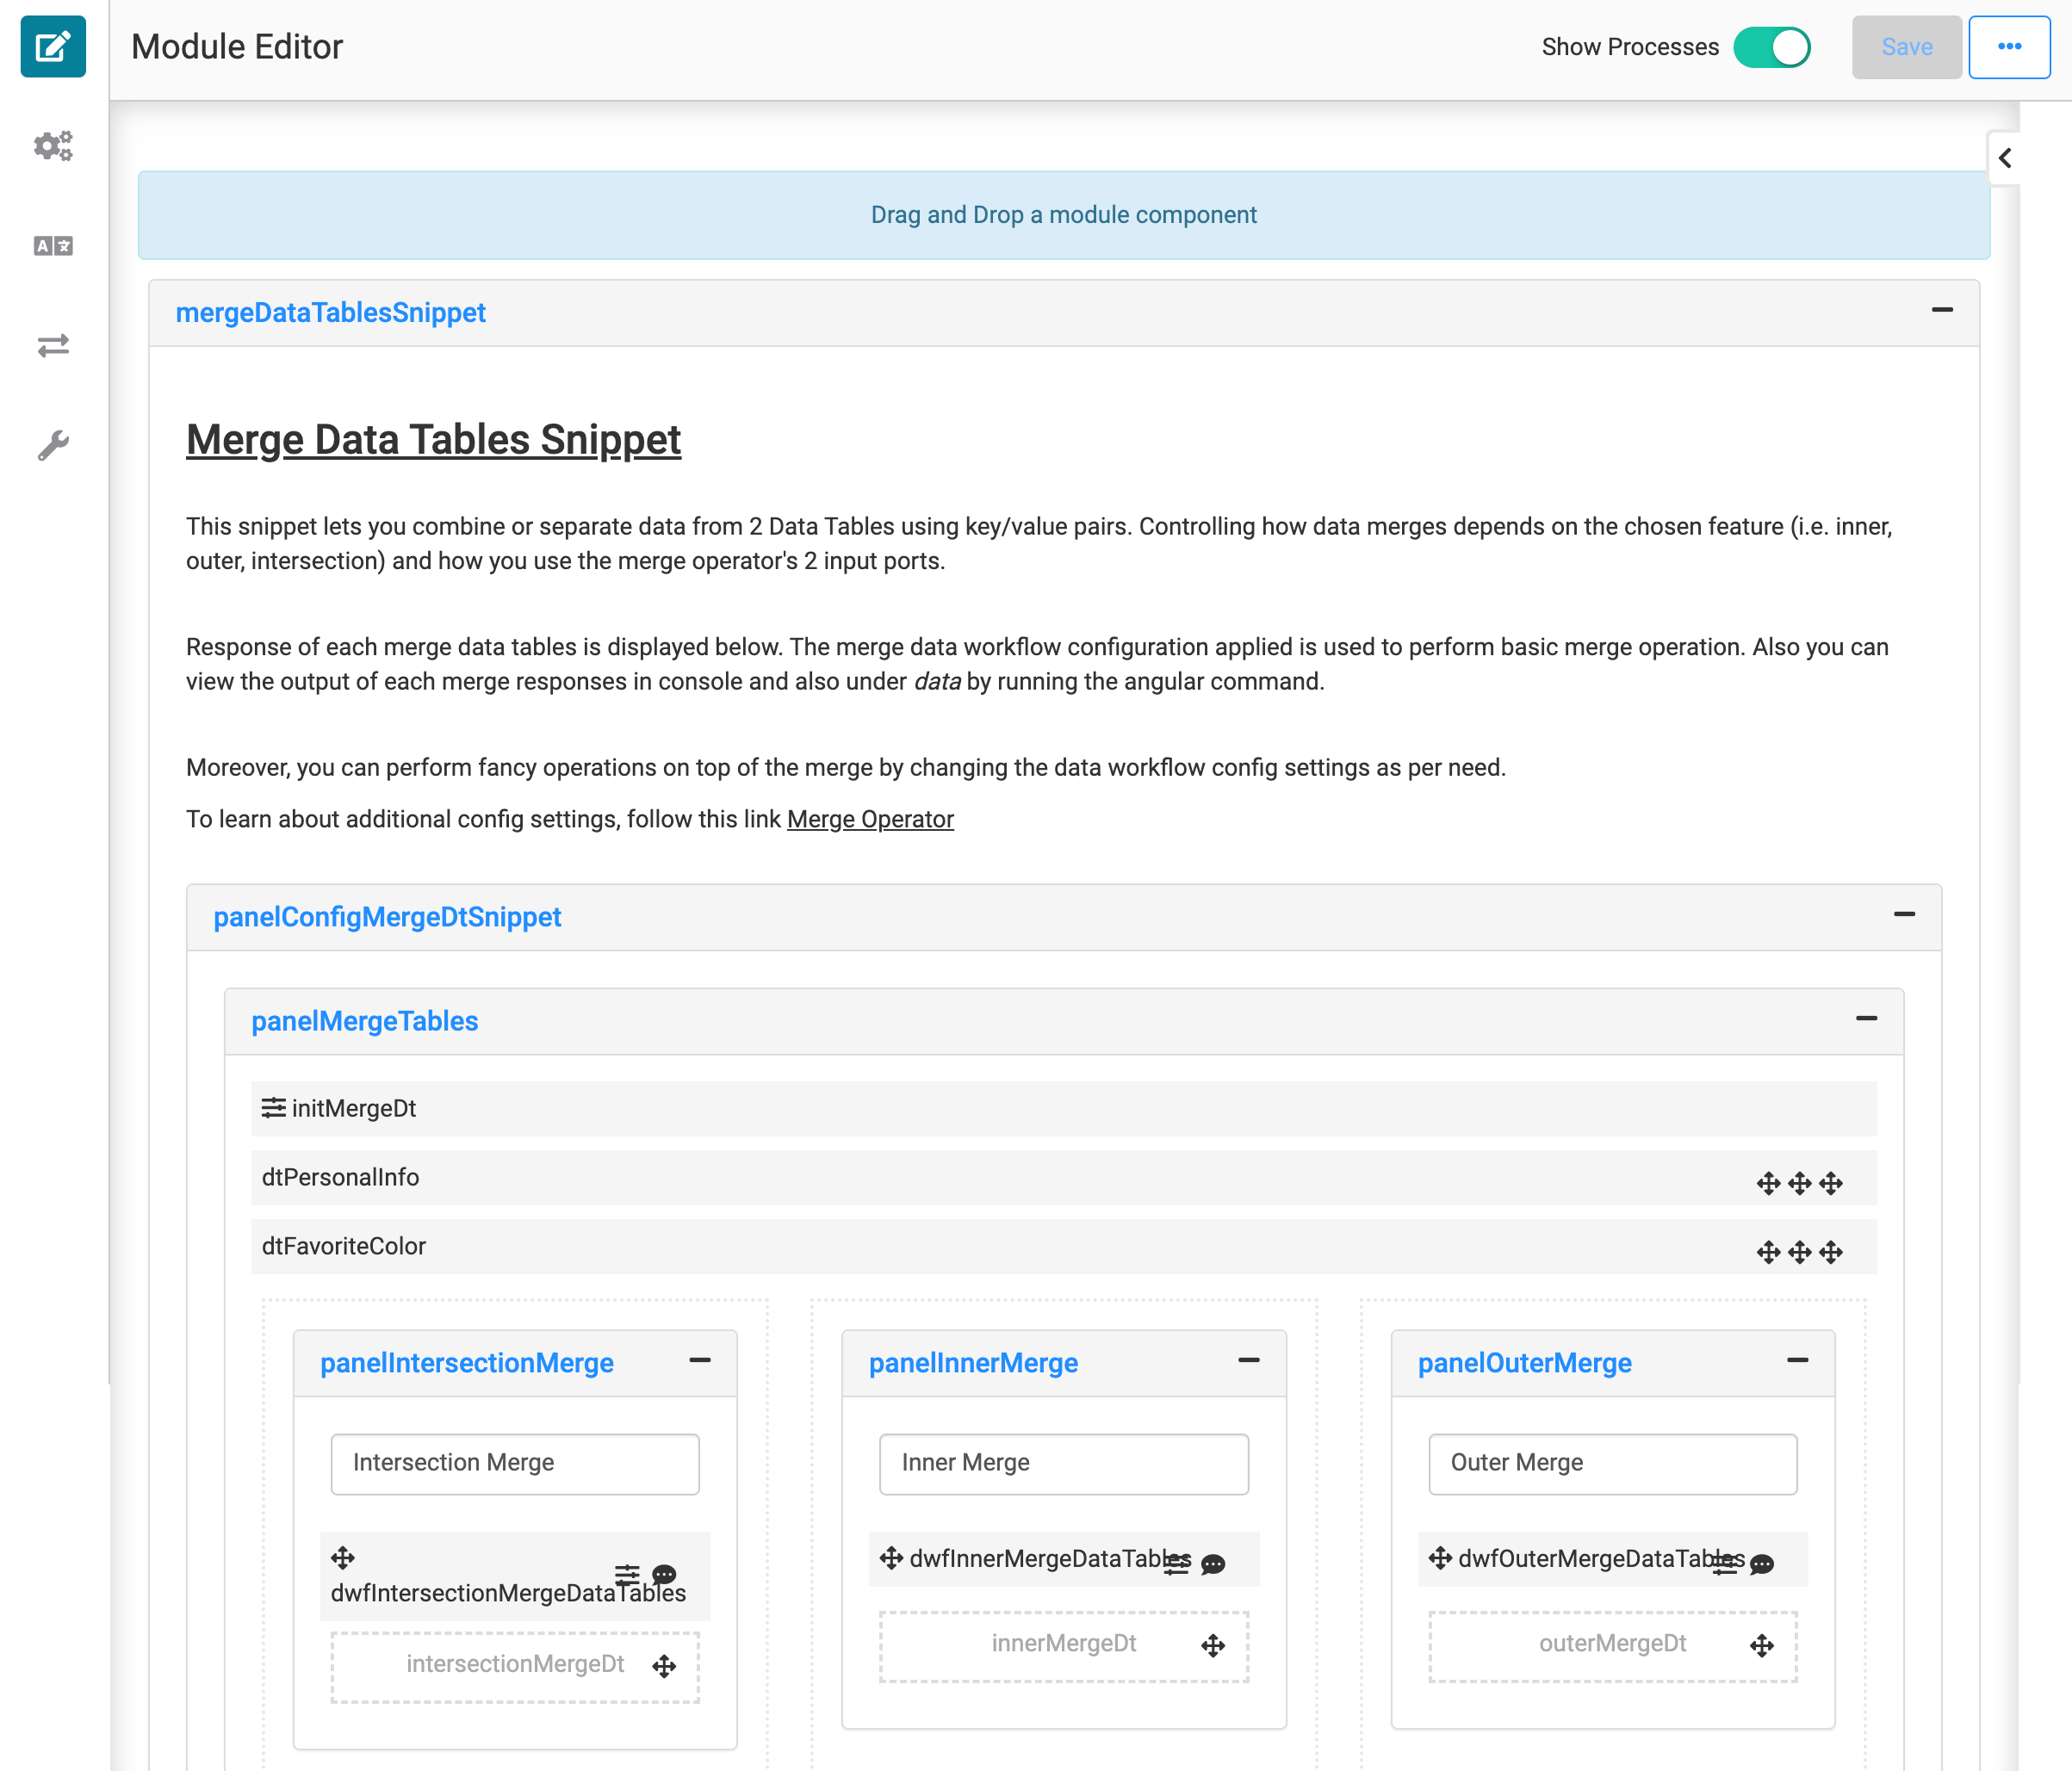Viewport: 2072px width, 1771px height.
Task: Toggle the Show Processes switch
Action: click(1771, 47)
